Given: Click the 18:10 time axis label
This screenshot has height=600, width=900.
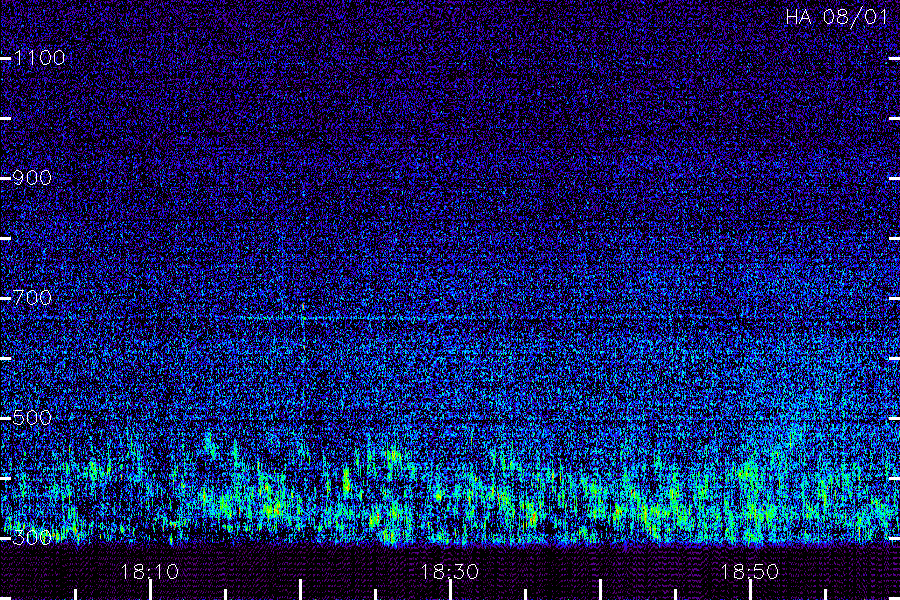Looking at the screenshot, I should point(150,571).
